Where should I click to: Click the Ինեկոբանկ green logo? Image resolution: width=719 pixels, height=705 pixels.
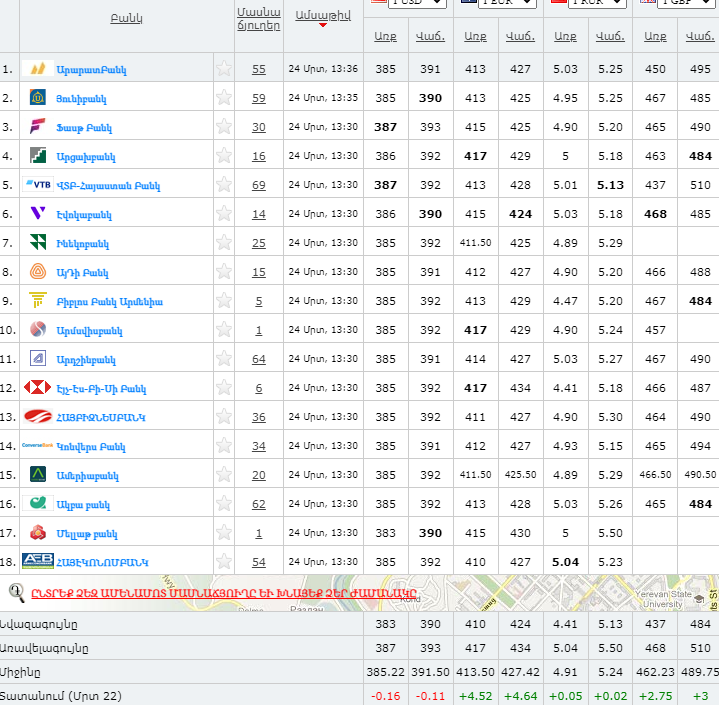[x=38, y=242]
